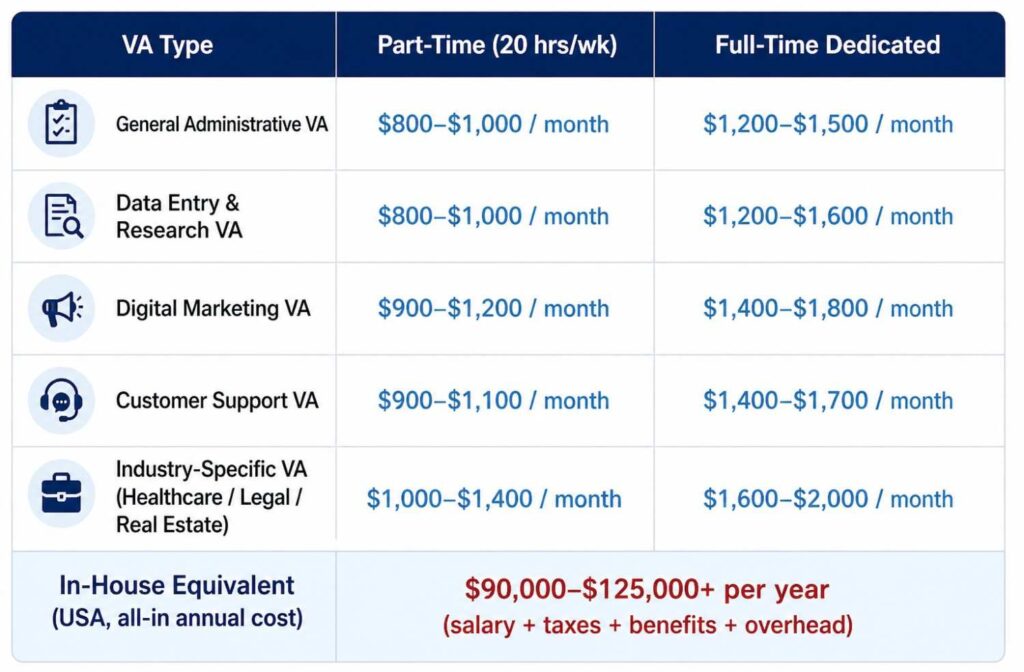Click the Digital Marketing megaphone icon
1024x672 pixels.
(61, 308)
